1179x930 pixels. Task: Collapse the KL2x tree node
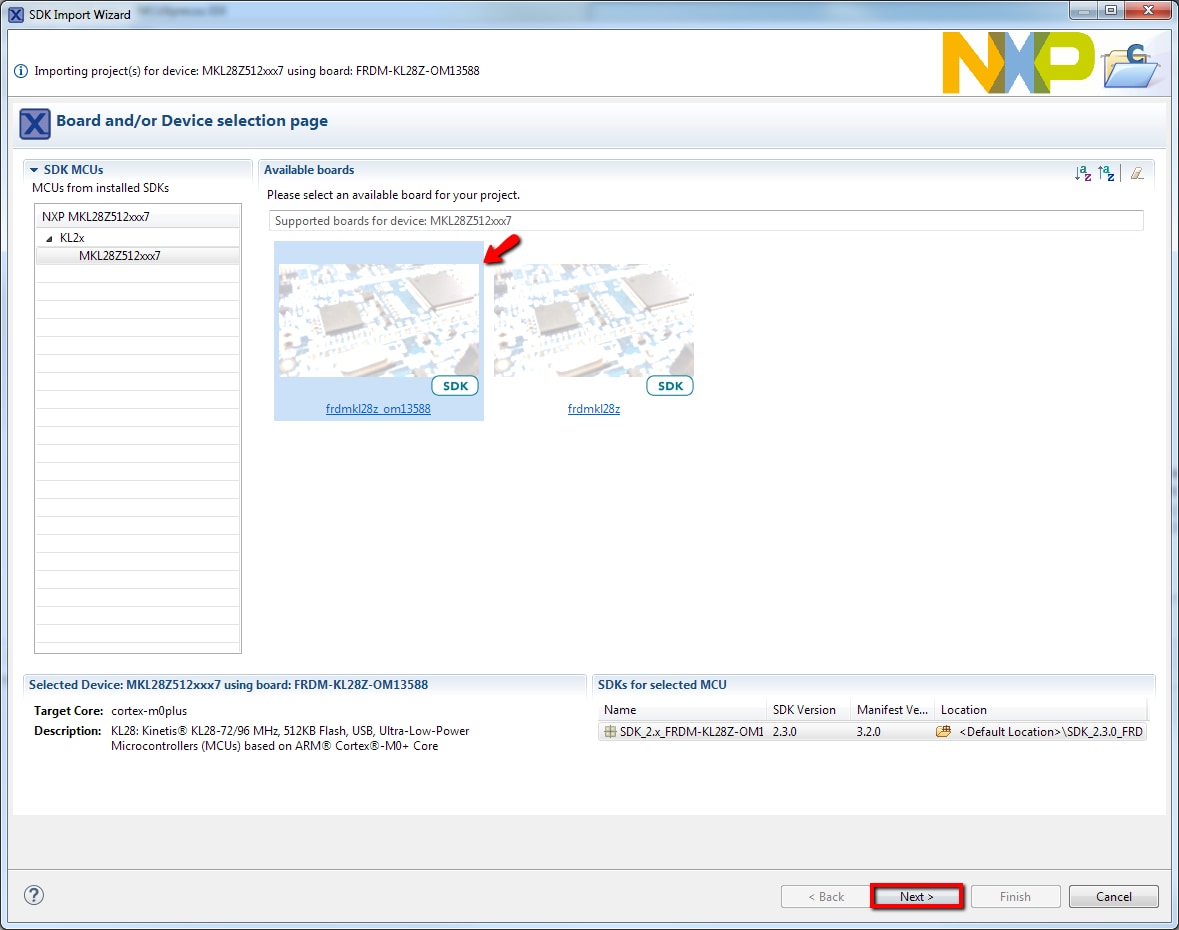pos(49,238)
